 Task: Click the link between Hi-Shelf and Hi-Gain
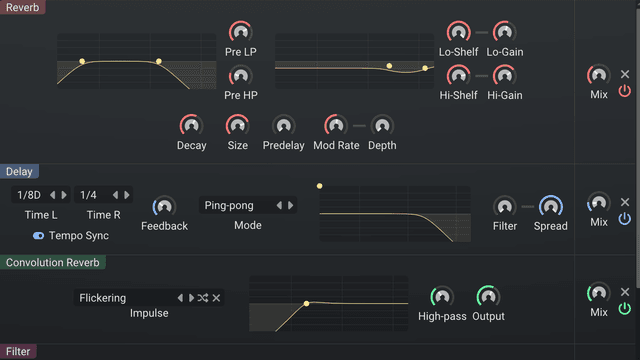(x=482, y=76)
